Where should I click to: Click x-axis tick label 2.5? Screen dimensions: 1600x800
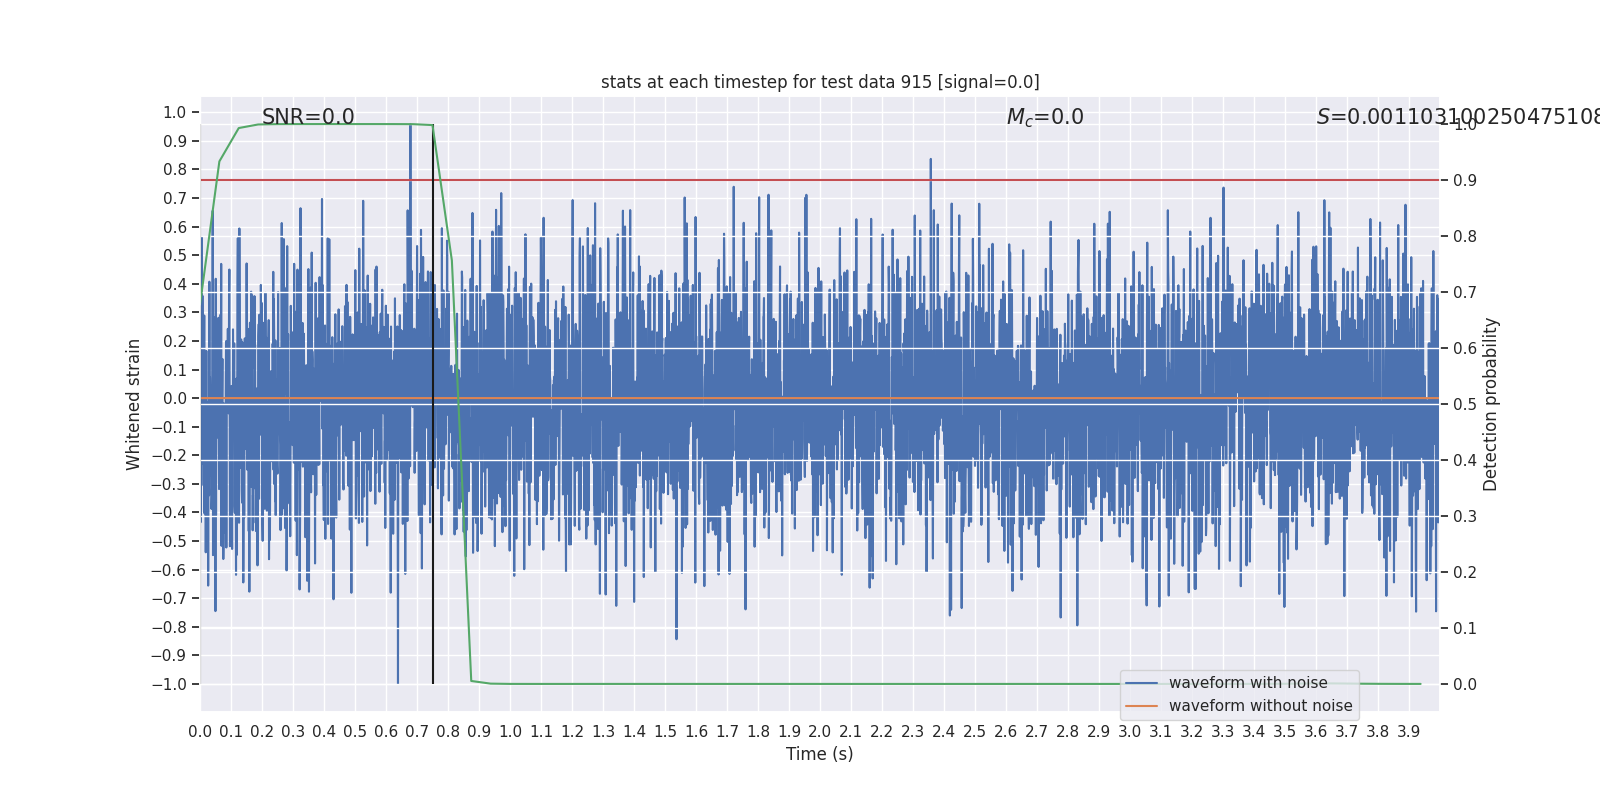click(974, 732)
